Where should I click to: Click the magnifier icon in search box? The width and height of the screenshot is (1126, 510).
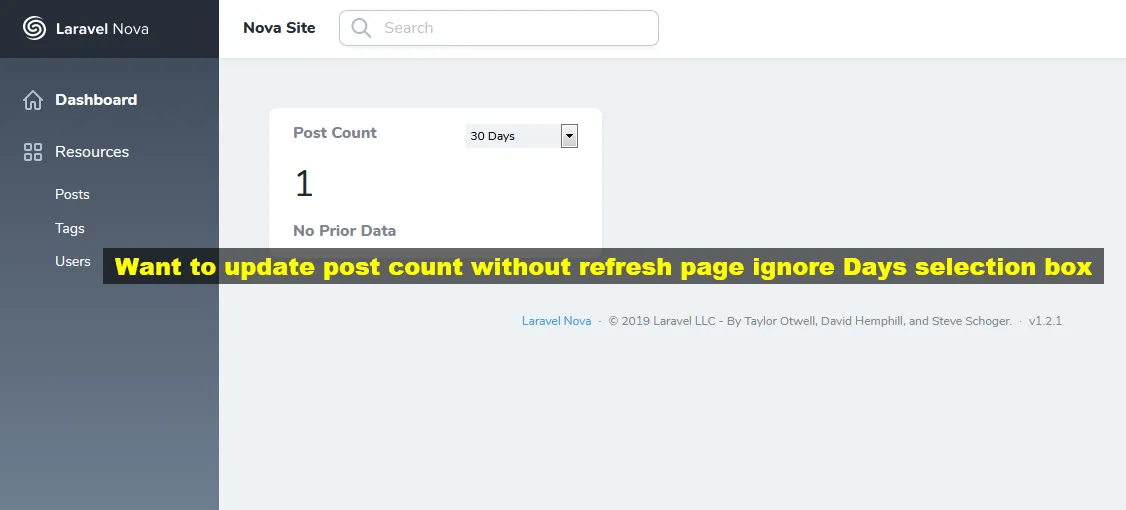click(361, 28)
